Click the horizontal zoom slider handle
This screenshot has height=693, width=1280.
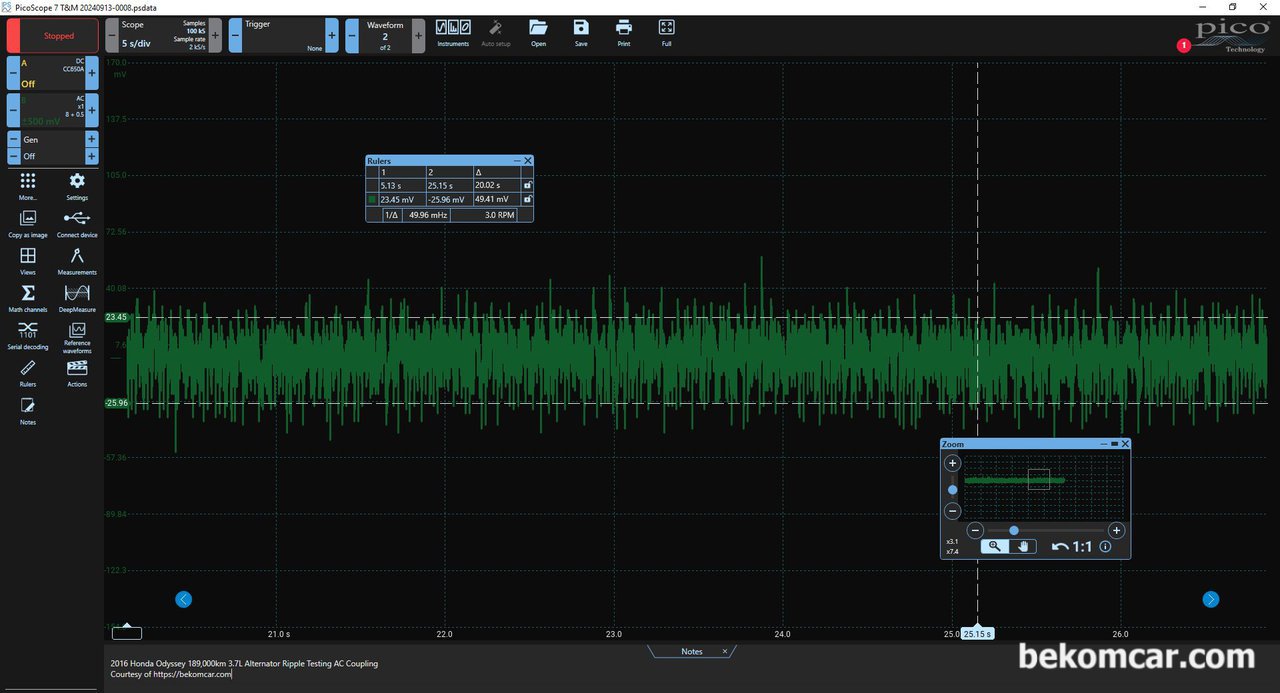point(1014,531)
